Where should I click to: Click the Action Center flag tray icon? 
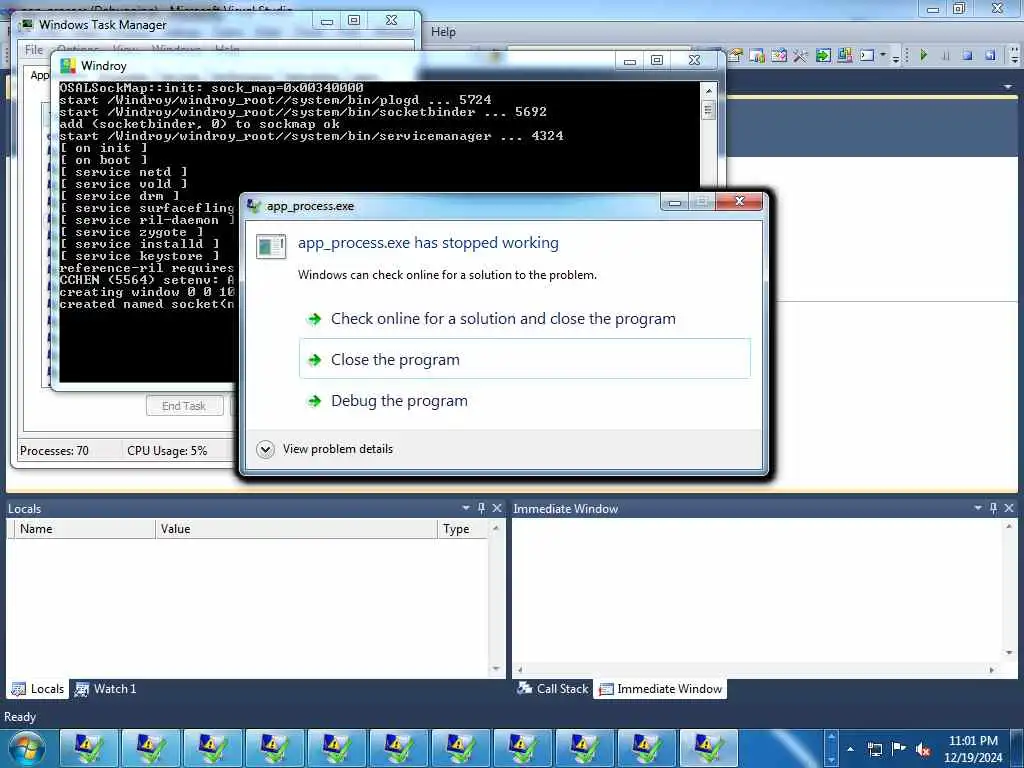click(899, 749)
